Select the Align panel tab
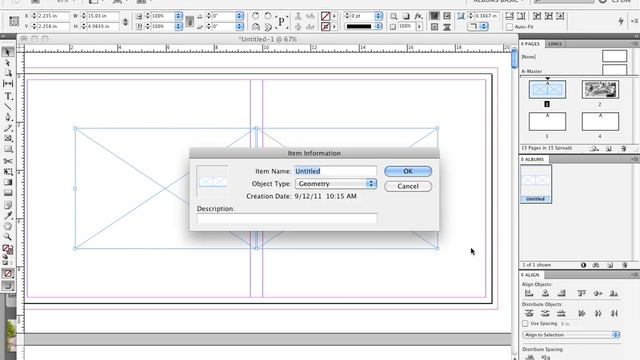 tap(530, 275)
